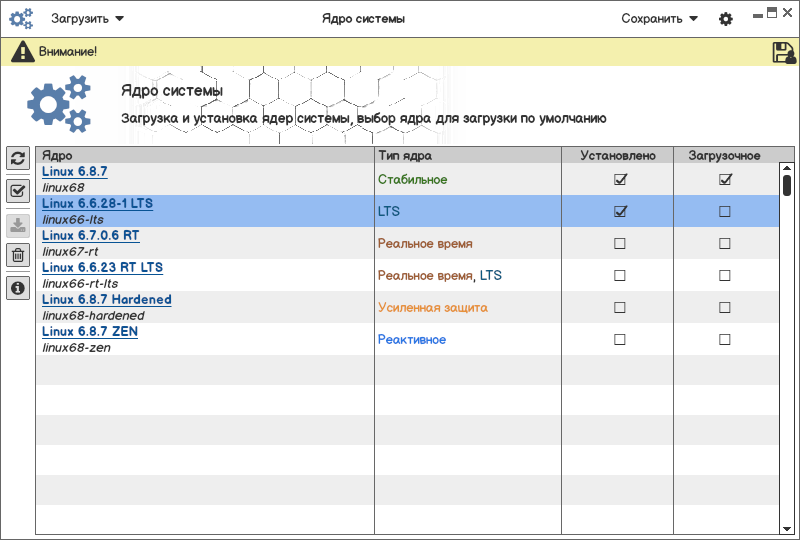Click the Установлено column header

pyautogui.click(x=617, y=156)
